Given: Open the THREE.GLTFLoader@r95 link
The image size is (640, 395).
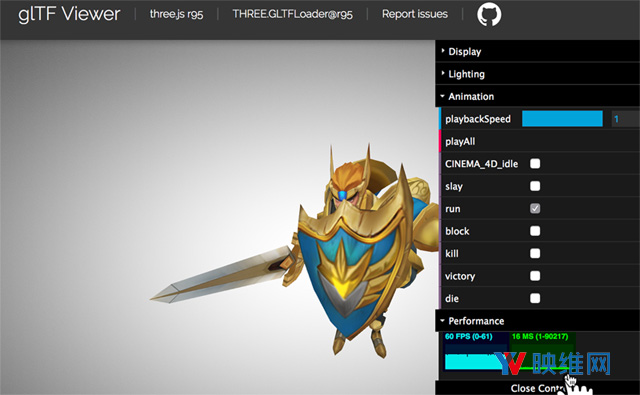Looking at the screenshot, I should (293, 14).
